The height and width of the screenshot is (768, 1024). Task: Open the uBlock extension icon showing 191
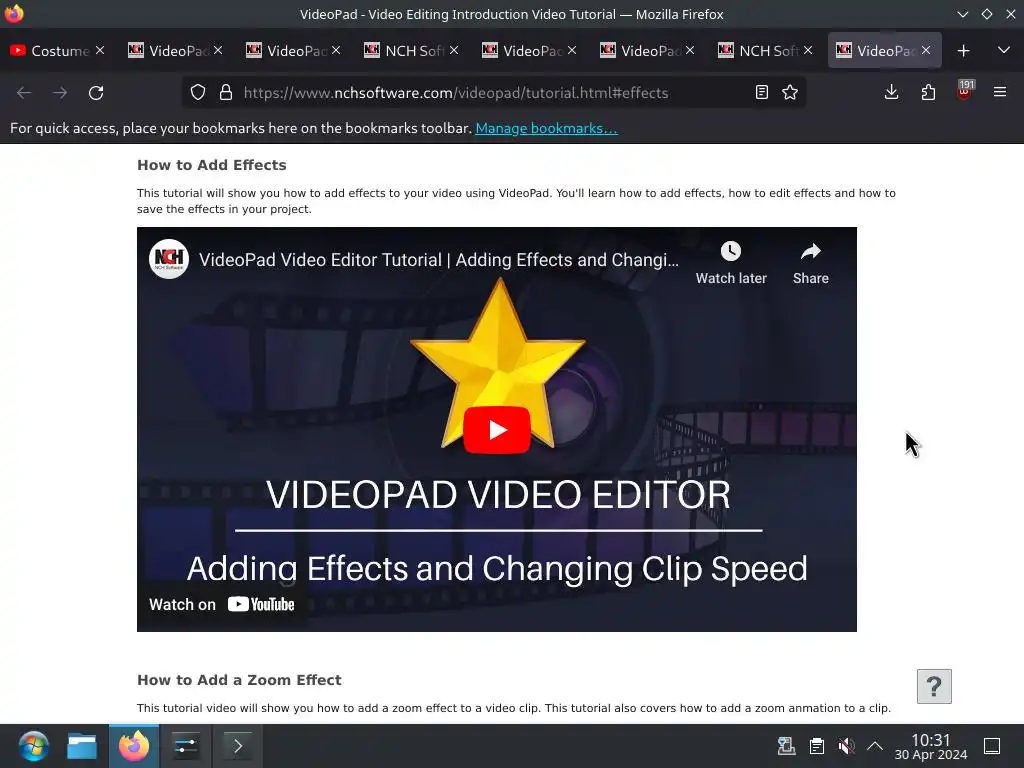tap(964, 91)
